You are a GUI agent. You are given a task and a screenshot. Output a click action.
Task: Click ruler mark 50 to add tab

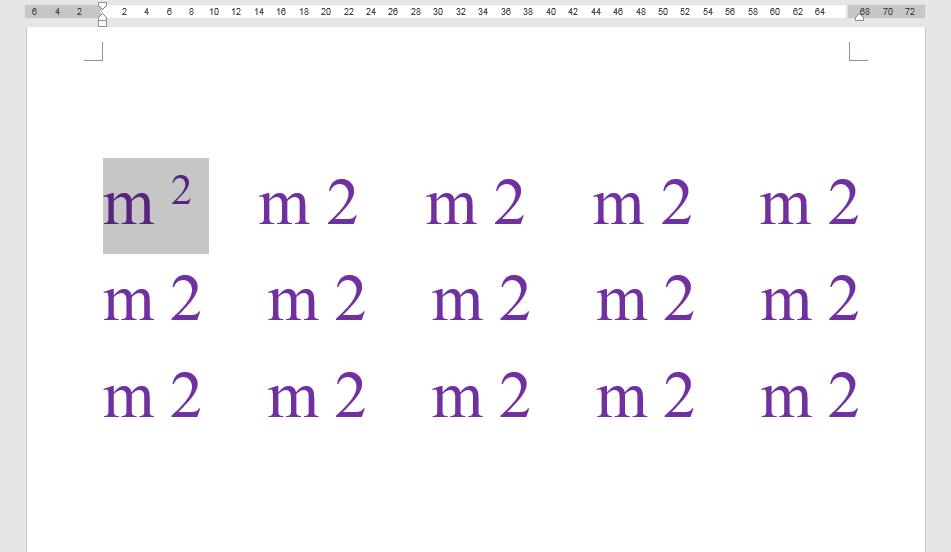[x=662, y=12]
